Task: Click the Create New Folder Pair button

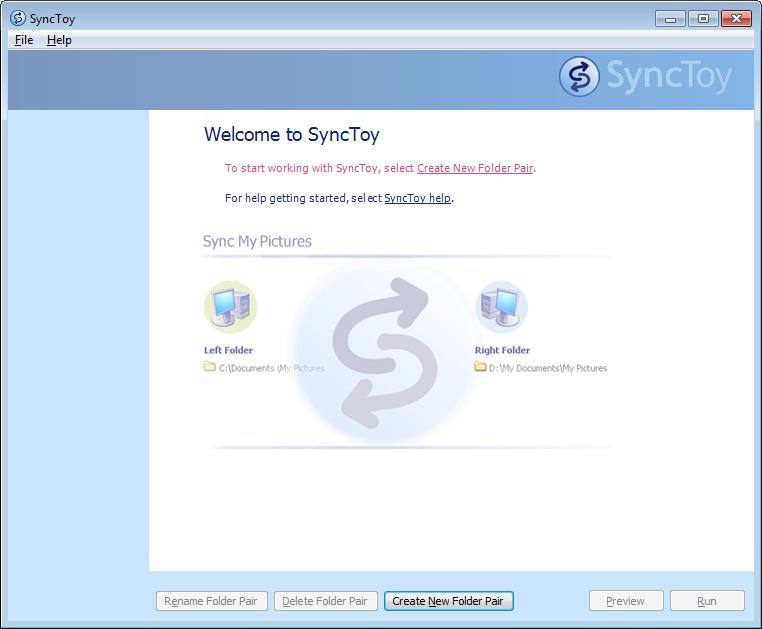Action: [x=448, y=601]
